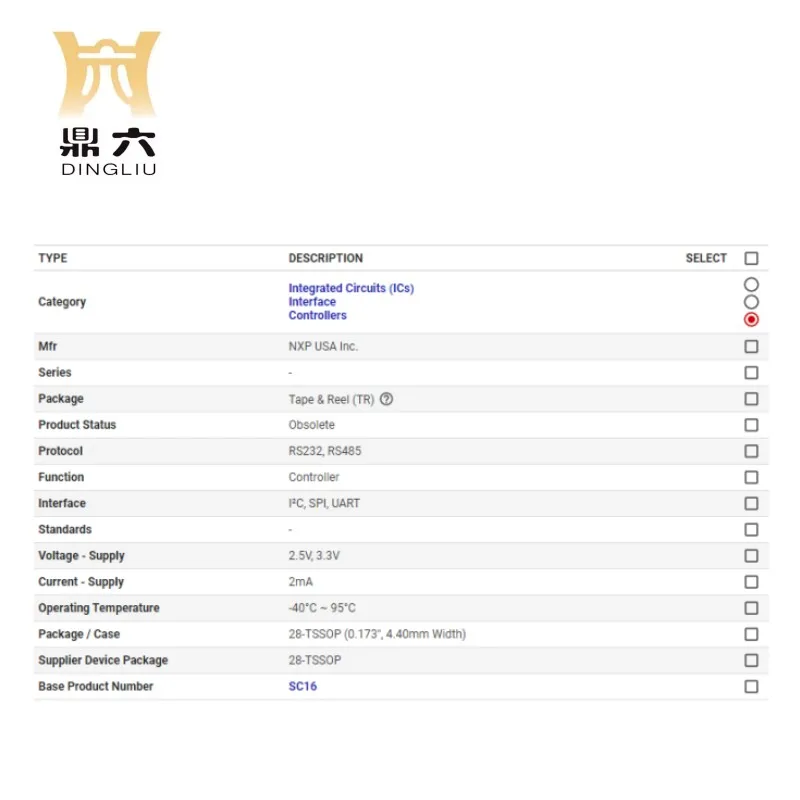Check the Operating Temperature checkbox

(751, 607)
